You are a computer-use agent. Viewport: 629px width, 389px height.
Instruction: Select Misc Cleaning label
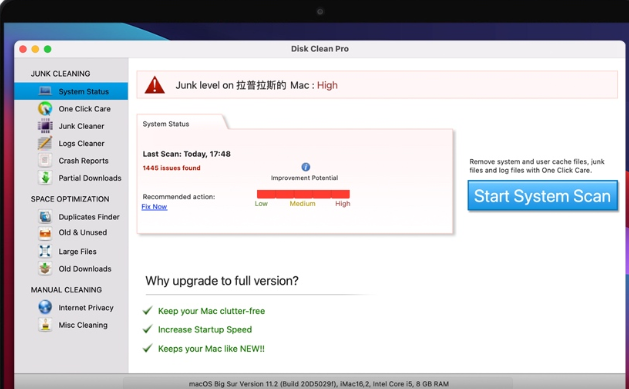point(83,325)
